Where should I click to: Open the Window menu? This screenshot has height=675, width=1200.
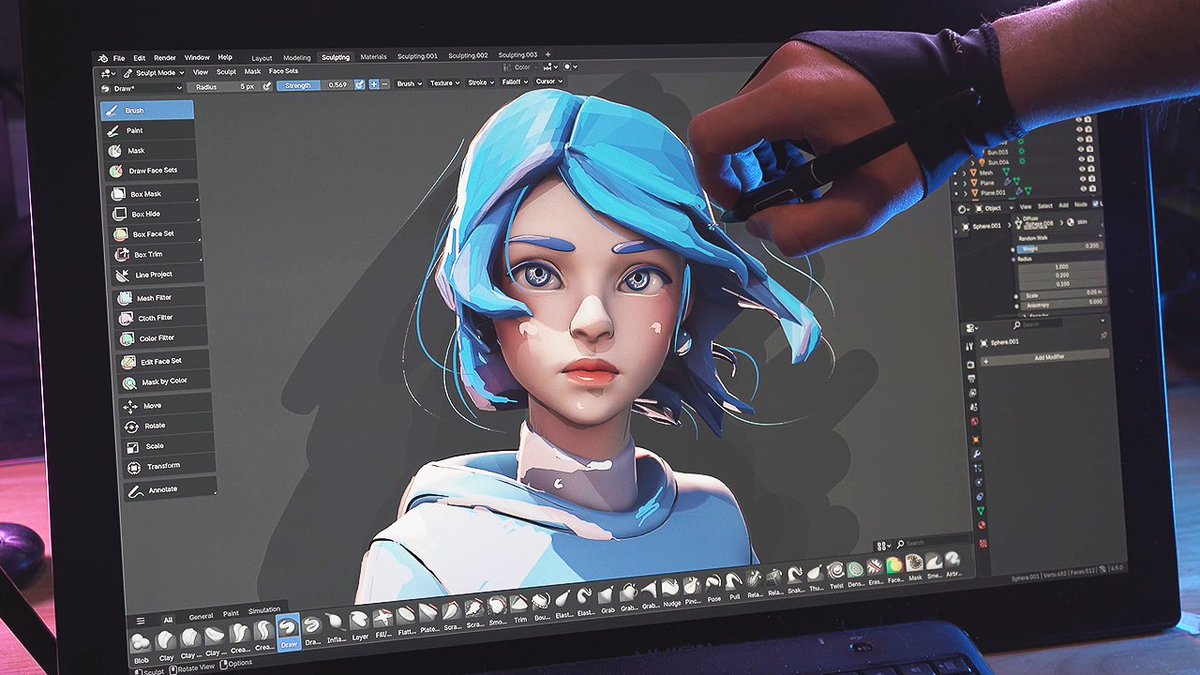coord(197,58)
